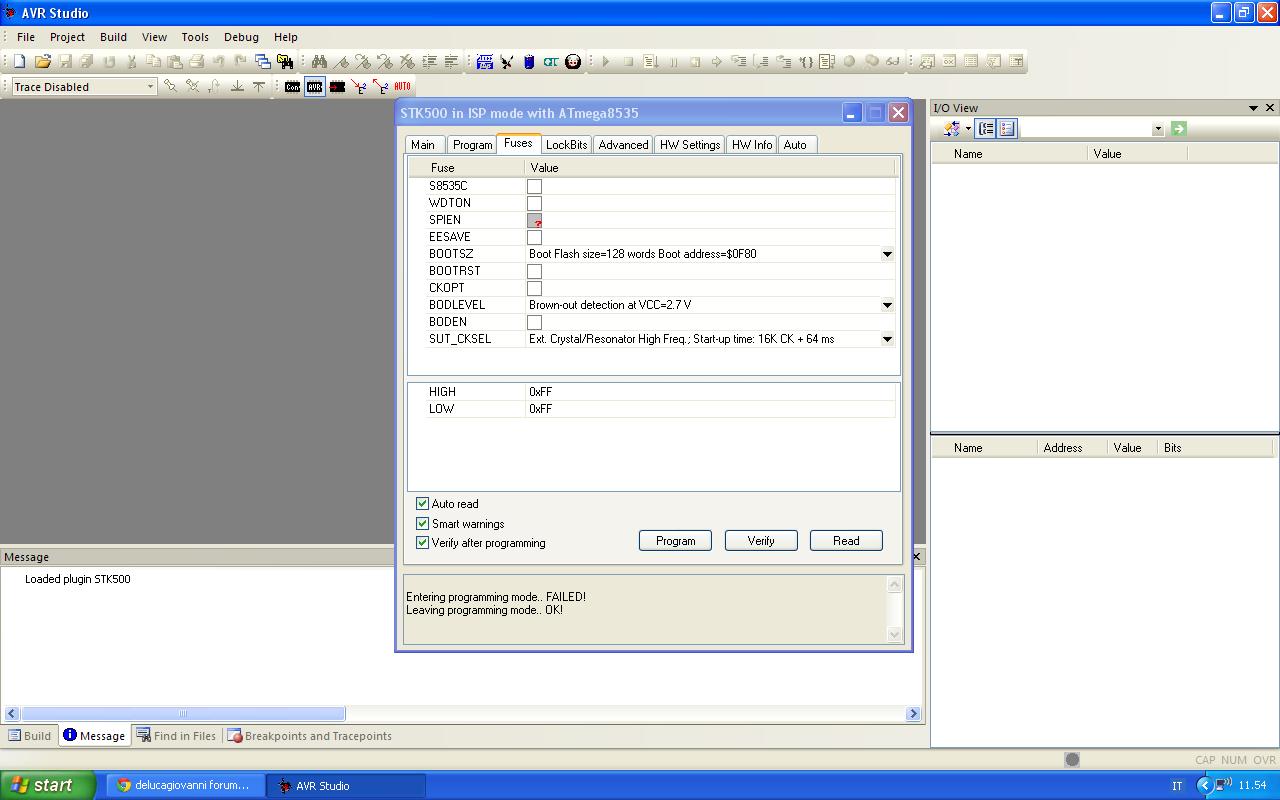
Task: Toggle the CKOPT fuse checkbox
Action: pyautogui.click(x=534, y=288)
